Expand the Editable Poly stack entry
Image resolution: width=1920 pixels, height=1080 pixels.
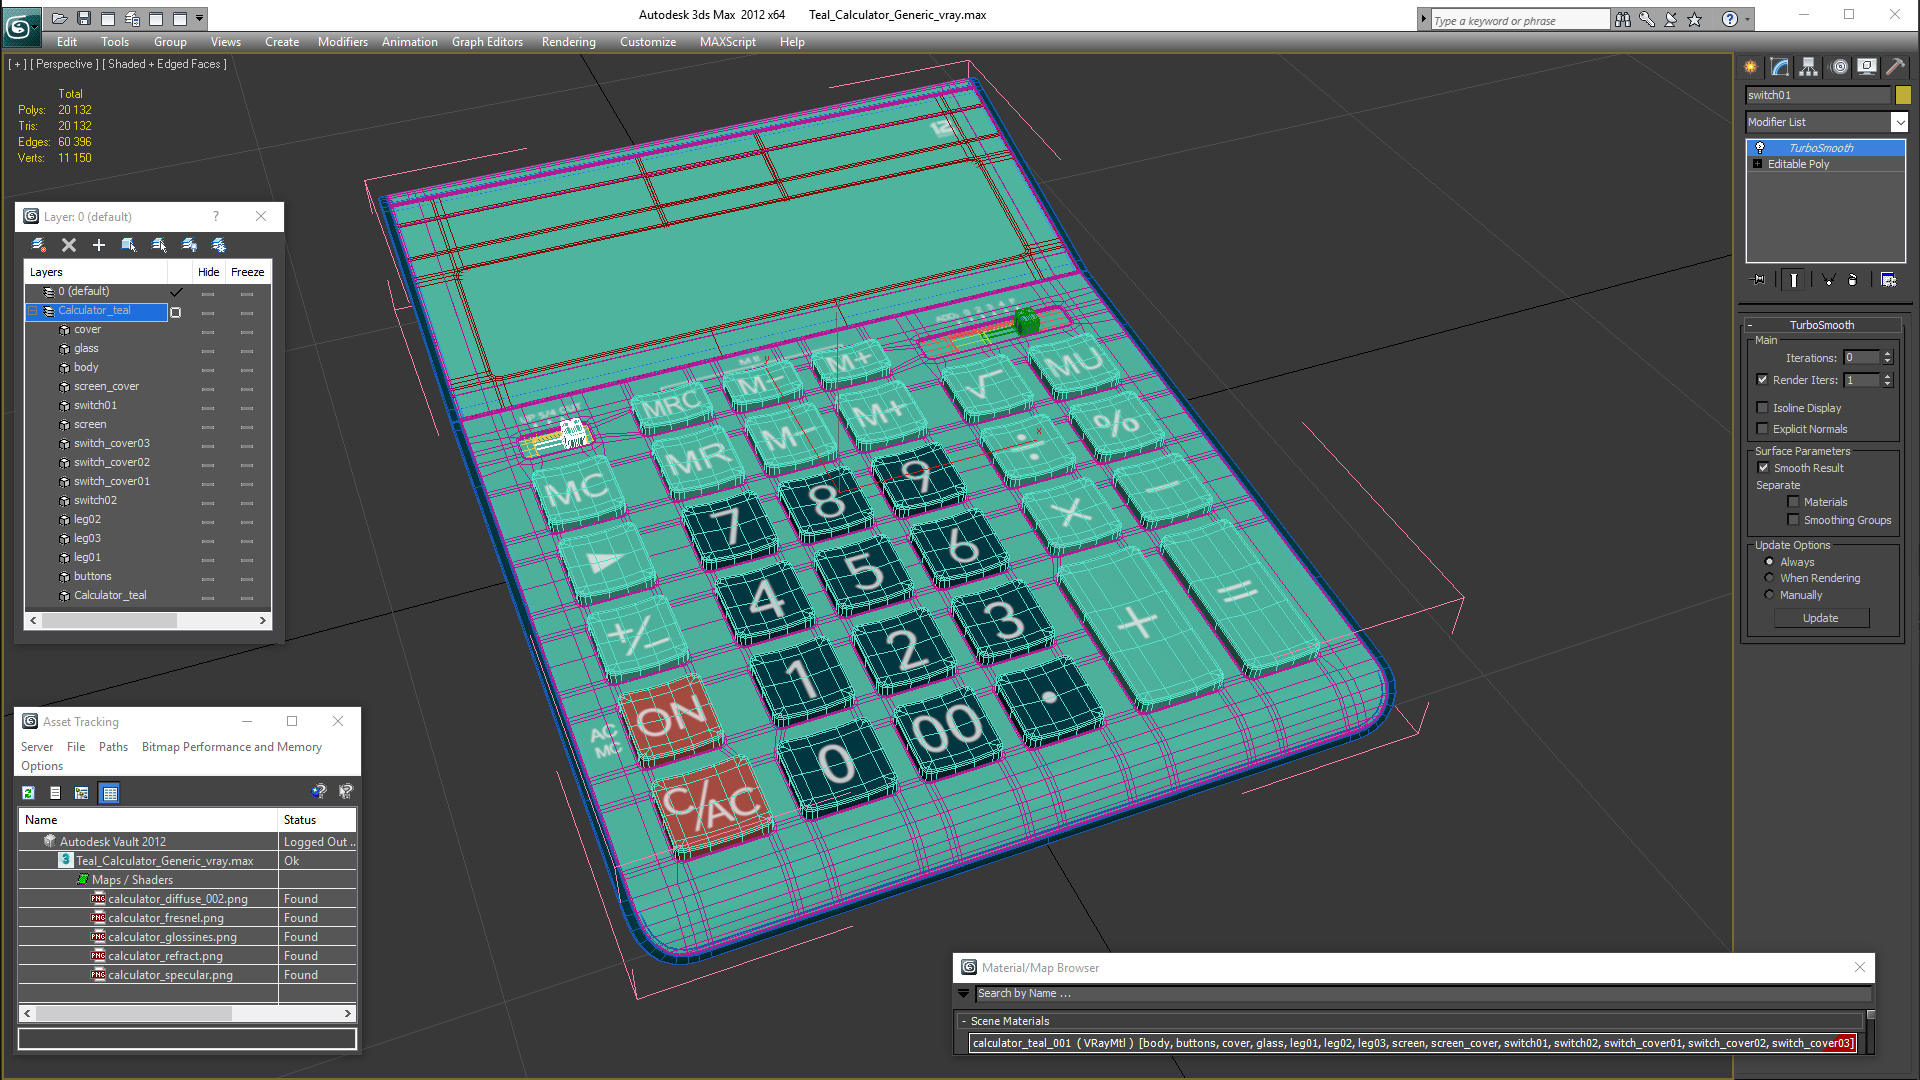pyautogui.click(x=1757, y=164)
